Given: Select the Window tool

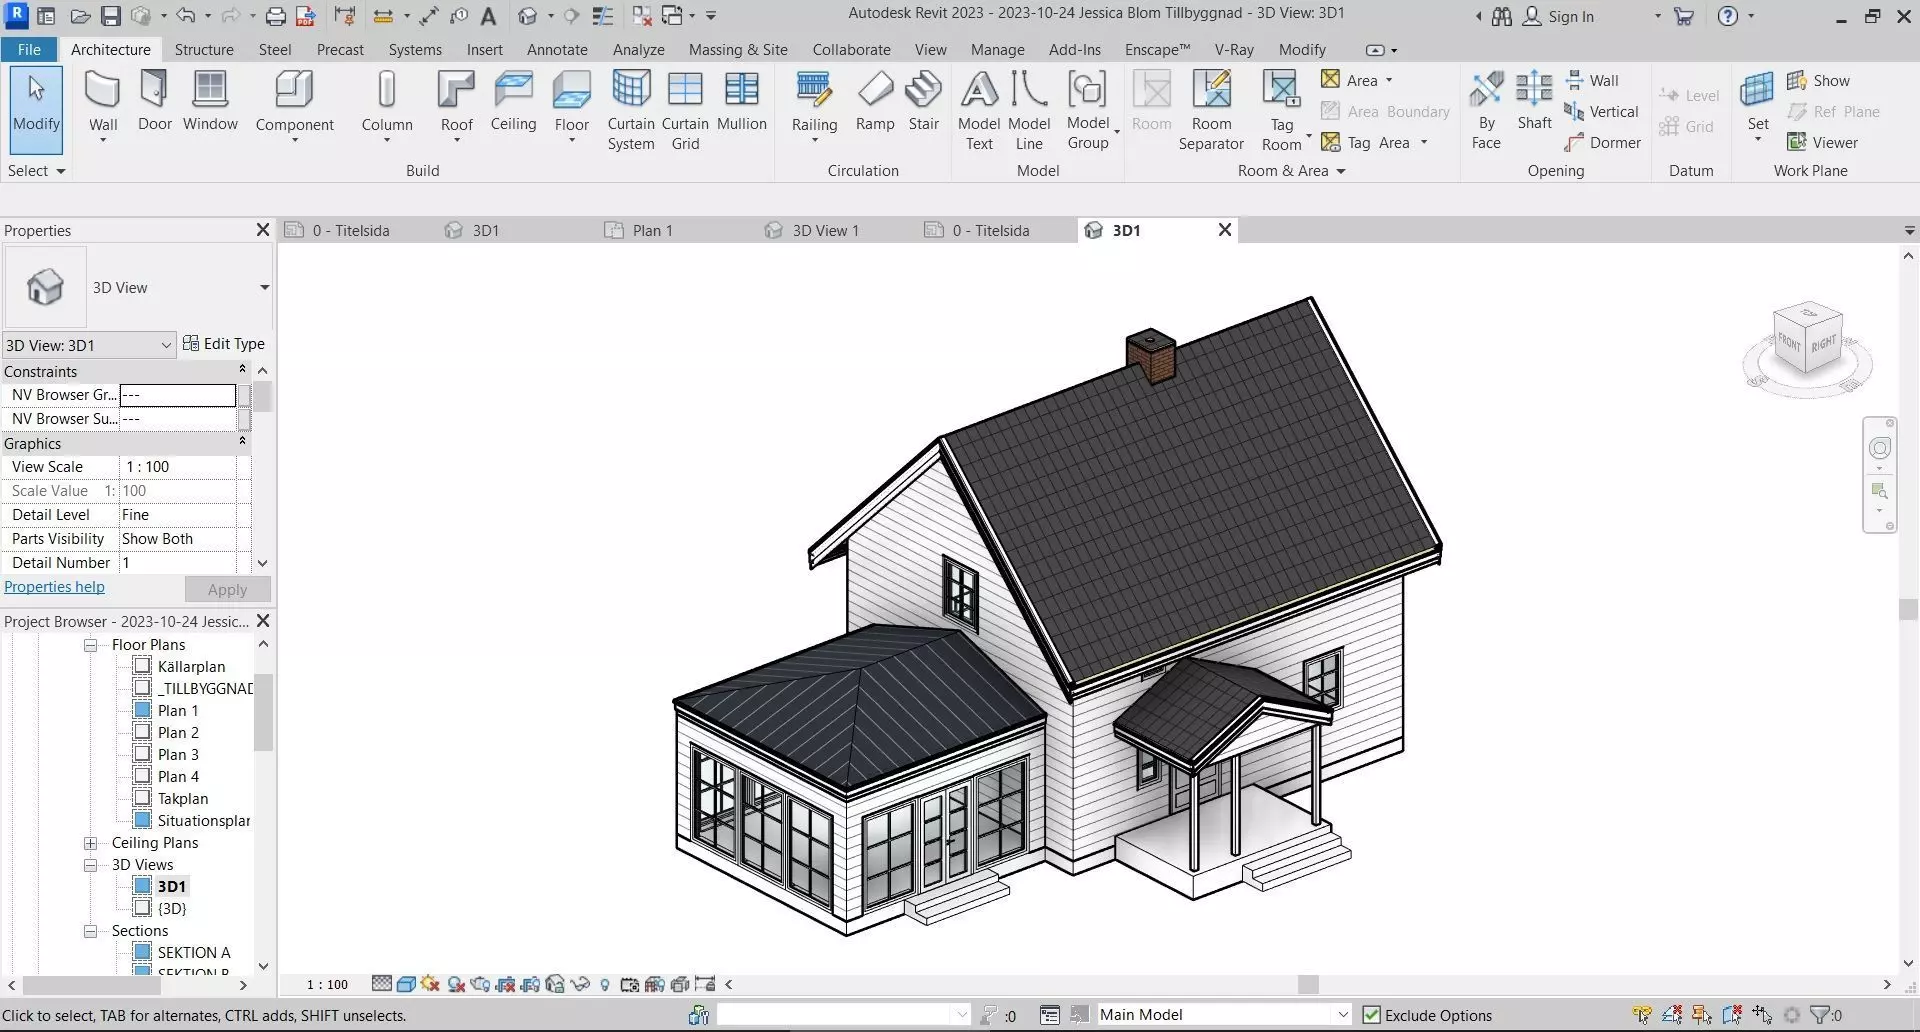Looking at the screenshot, I should (x=210, y=102).
